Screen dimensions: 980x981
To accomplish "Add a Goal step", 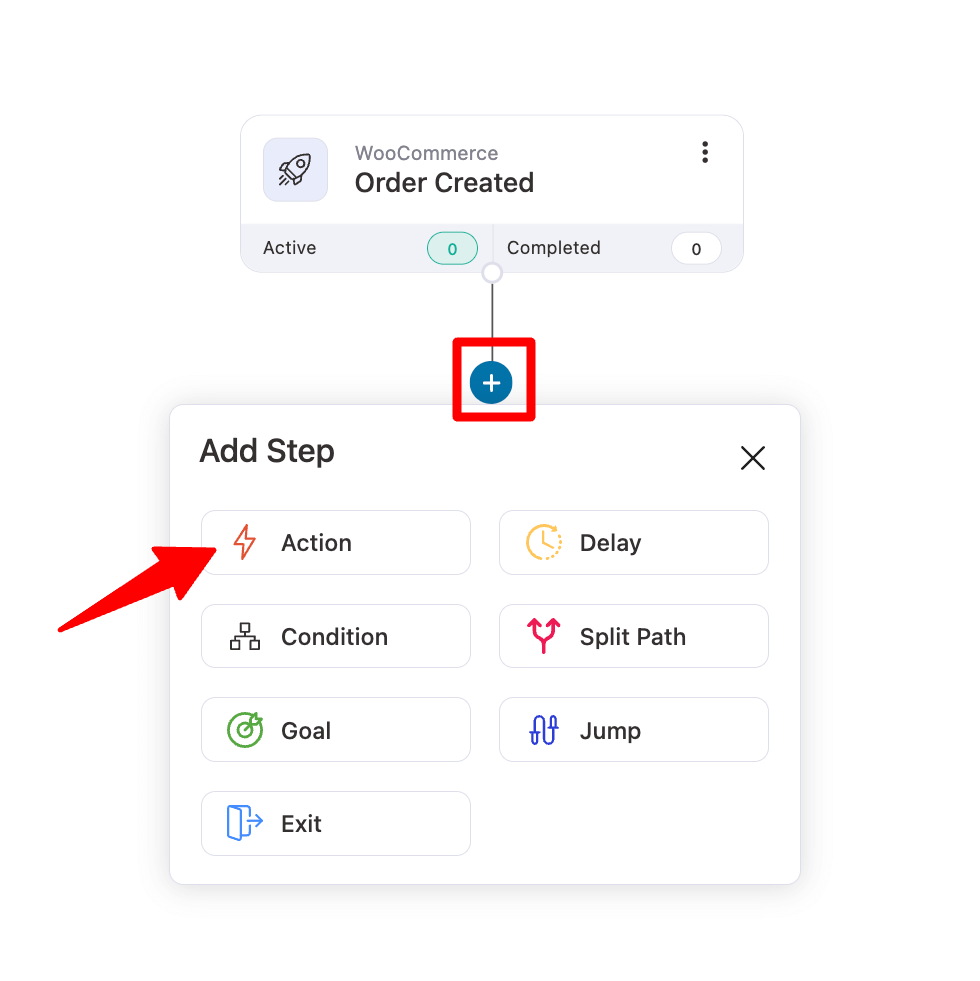I will click(x=335, y=729).
